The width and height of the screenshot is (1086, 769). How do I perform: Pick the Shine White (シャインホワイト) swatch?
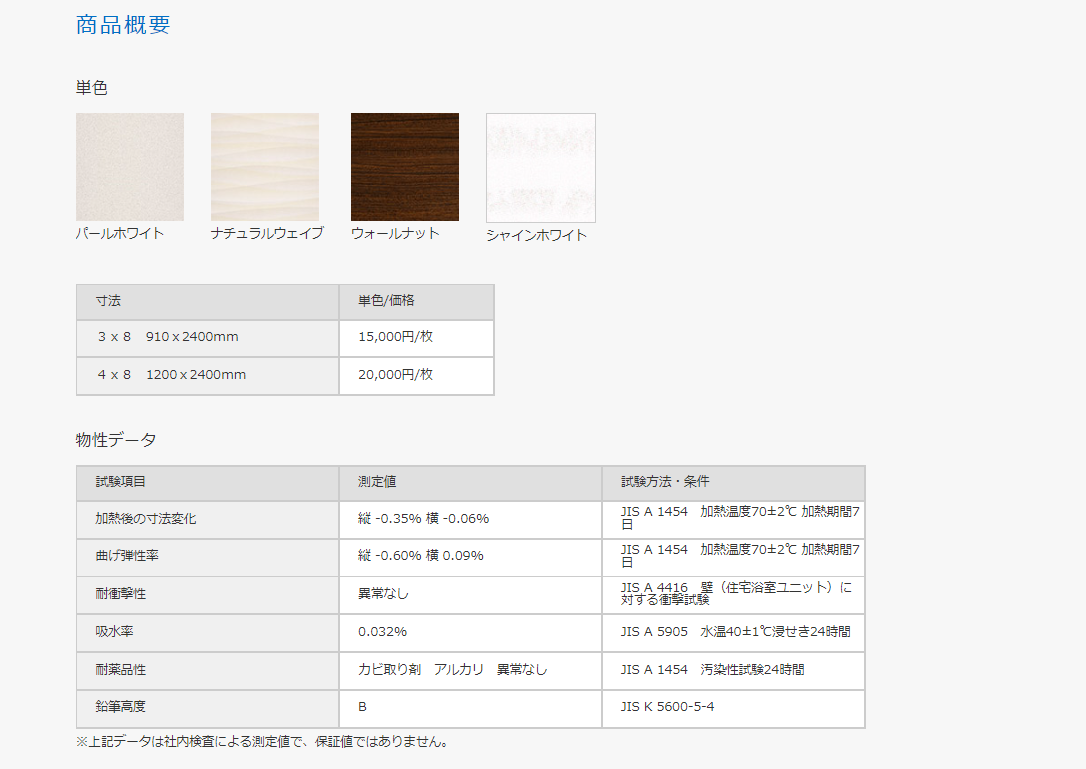(541, 168)
